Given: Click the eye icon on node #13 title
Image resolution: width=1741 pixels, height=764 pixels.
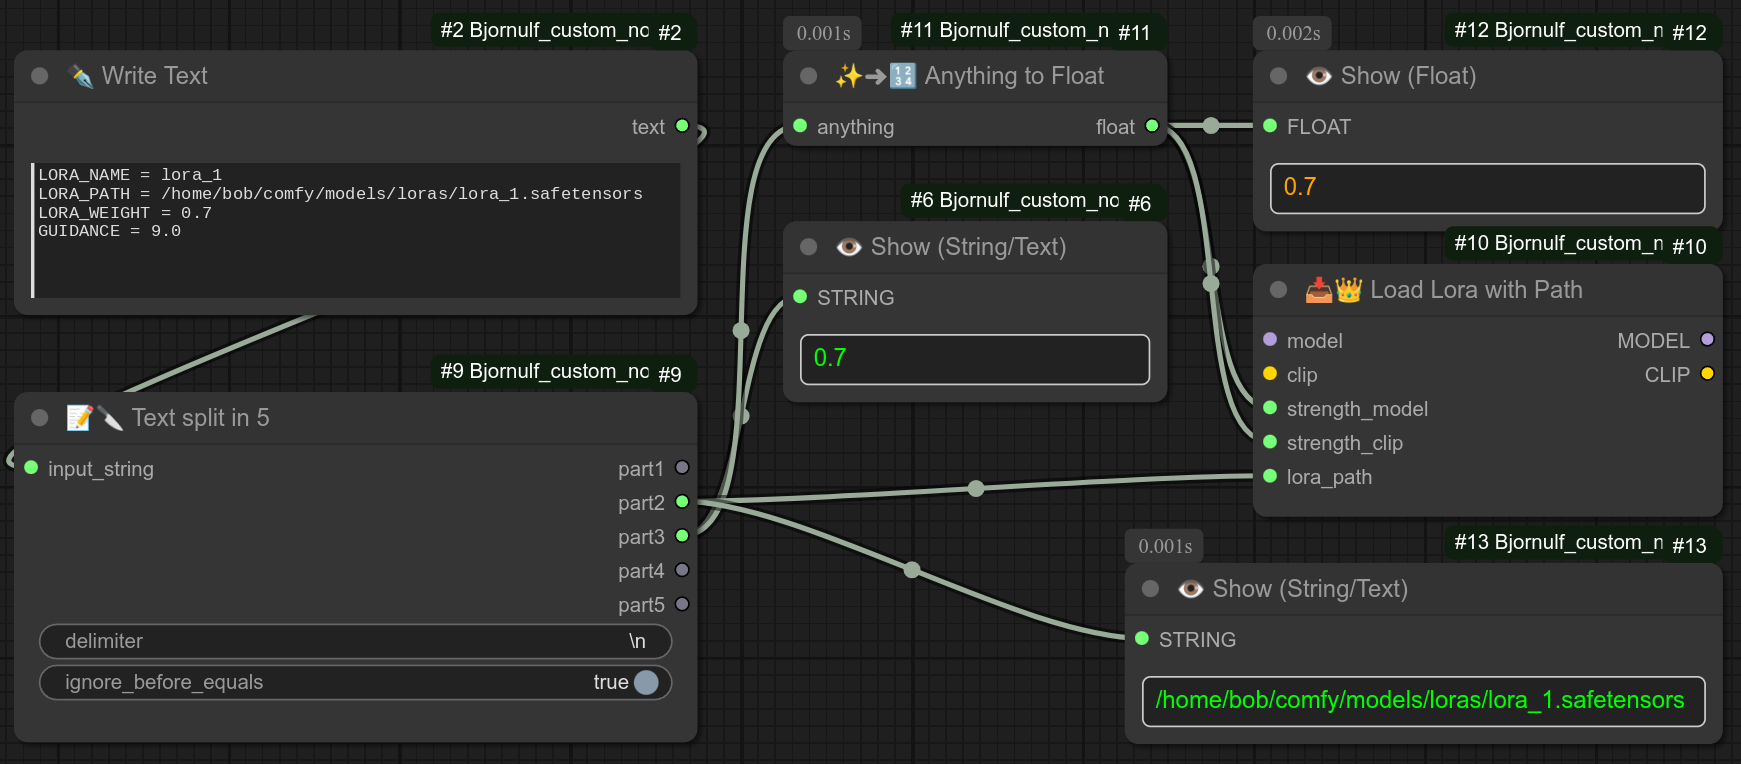Looking at the screenshot, I should coord(1190,589).
